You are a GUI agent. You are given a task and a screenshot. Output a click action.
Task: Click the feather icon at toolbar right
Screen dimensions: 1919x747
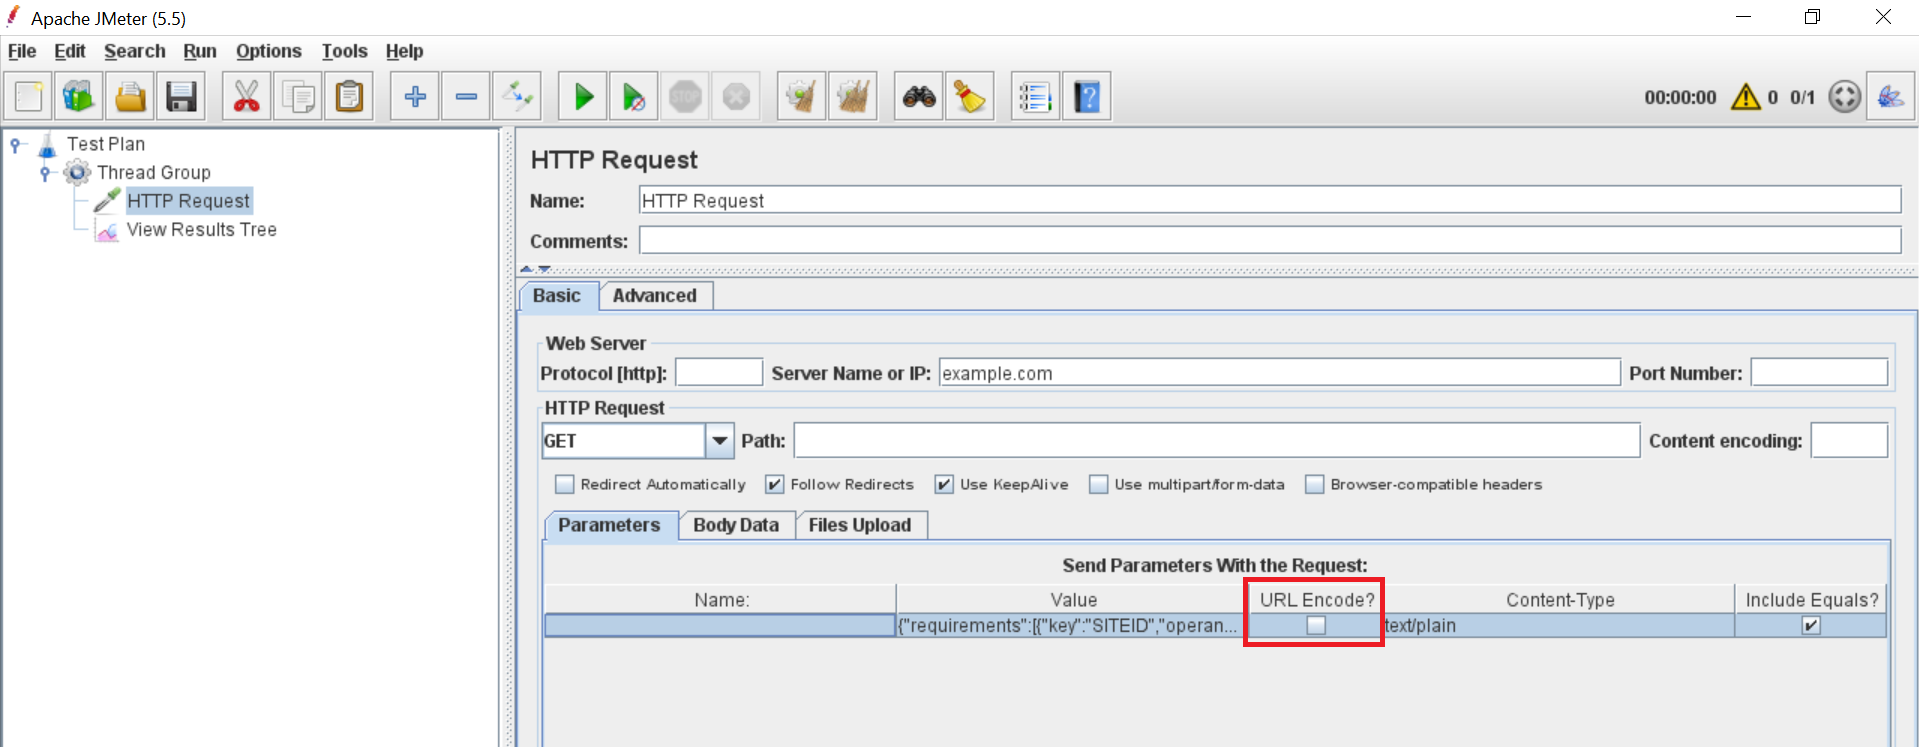(x=1891, y=97)
